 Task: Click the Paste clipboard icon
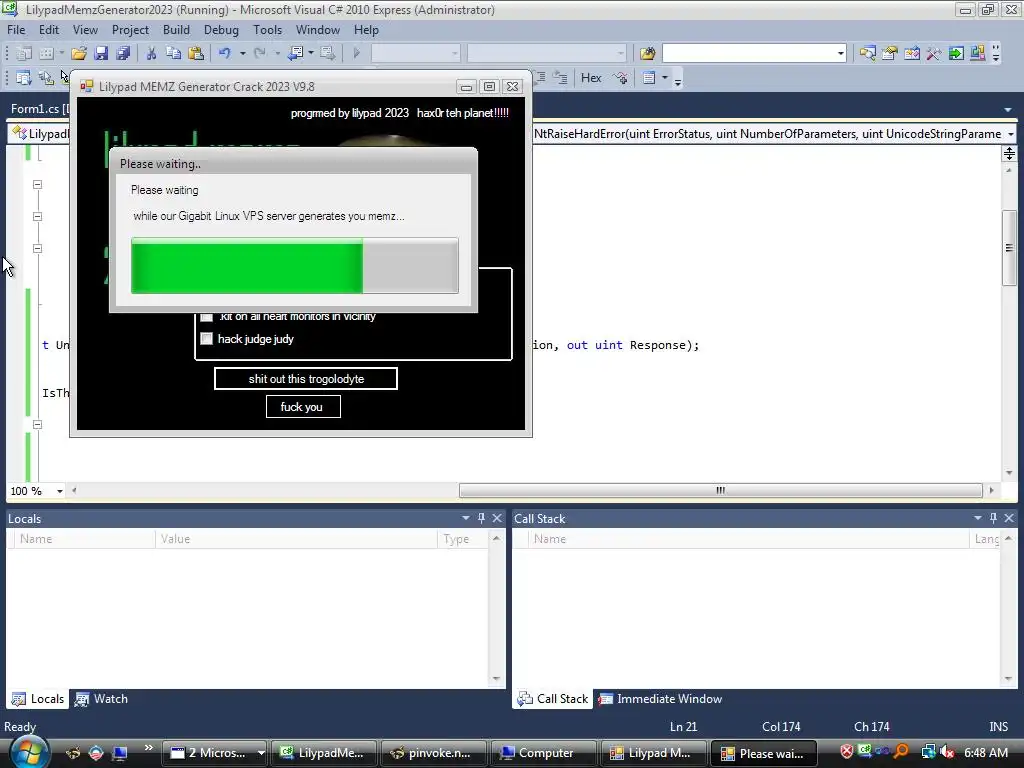point(195,53)
